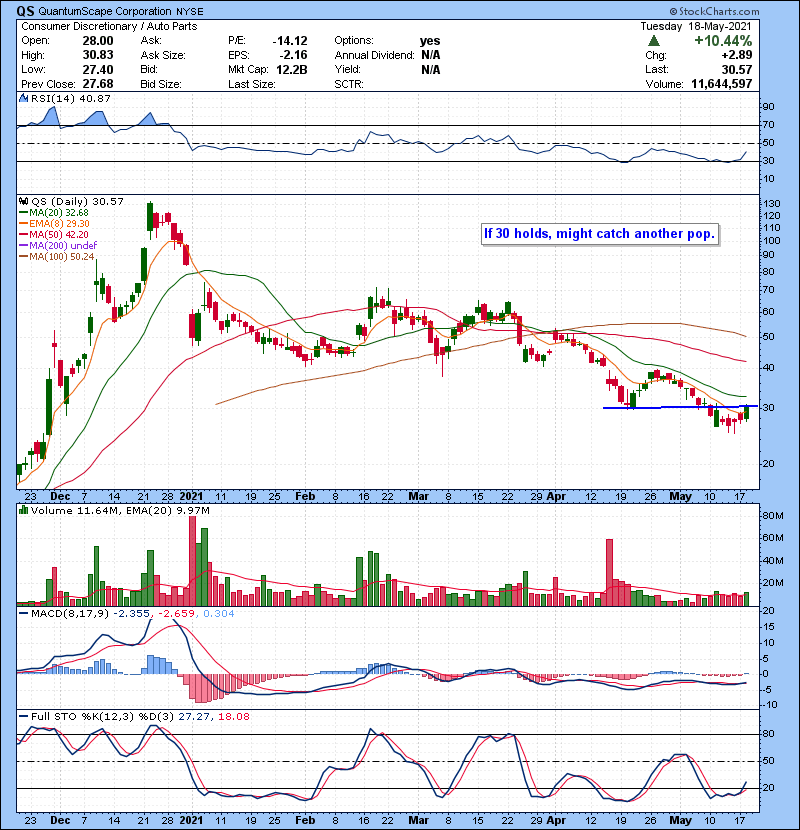Click the MACD histogram value 0.304

[219, 614]
